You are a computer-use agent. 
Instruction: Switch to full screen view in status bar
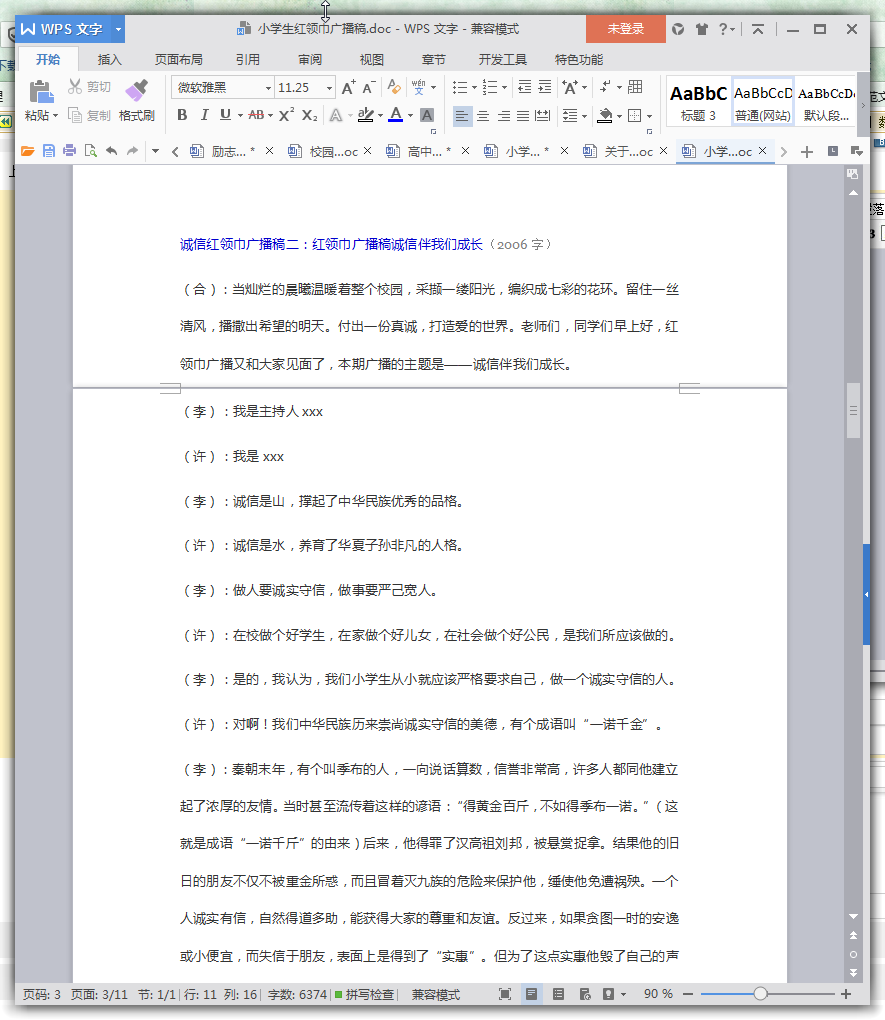pos(504,994)
